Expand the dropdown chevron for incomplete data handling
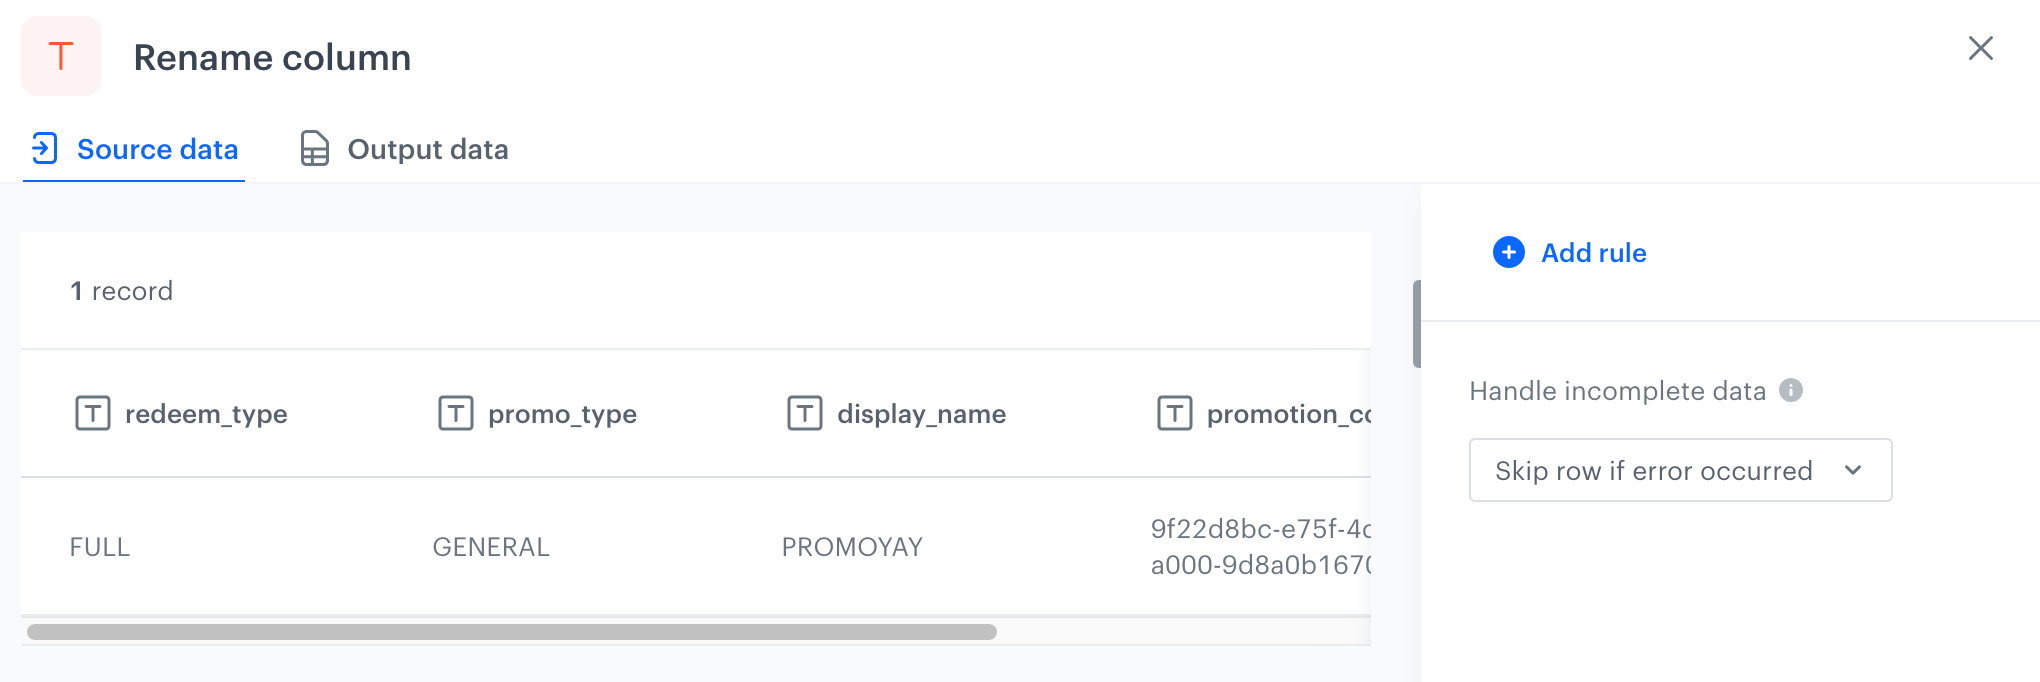 1853,470
